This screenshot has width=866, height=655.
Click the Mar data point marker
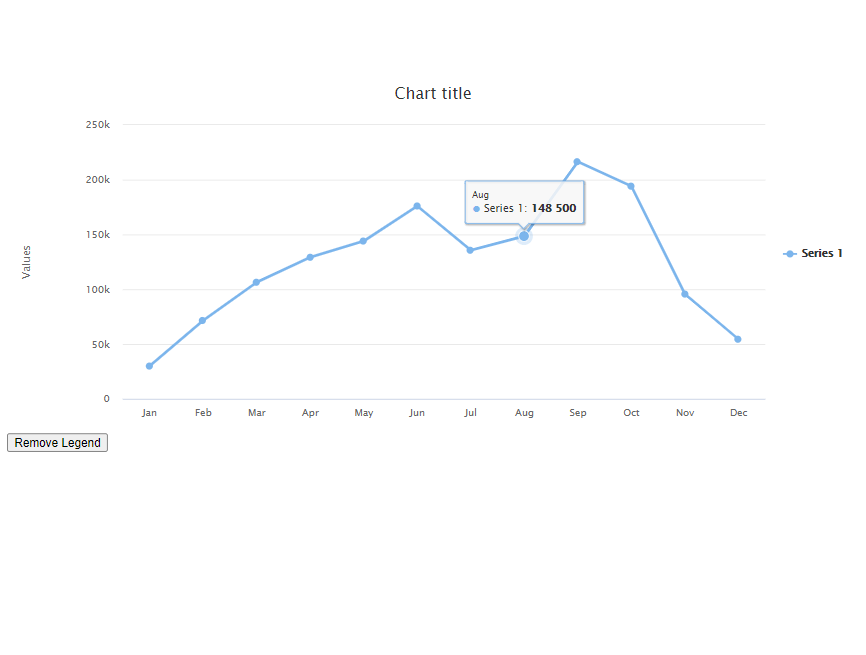coord(256,282)
